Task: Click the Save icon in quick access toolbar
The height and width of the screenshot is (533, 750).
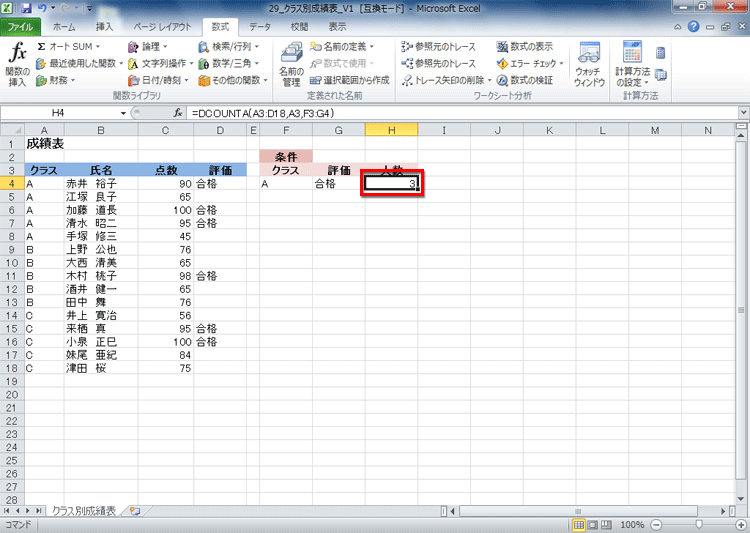Action: coord(26,8)
